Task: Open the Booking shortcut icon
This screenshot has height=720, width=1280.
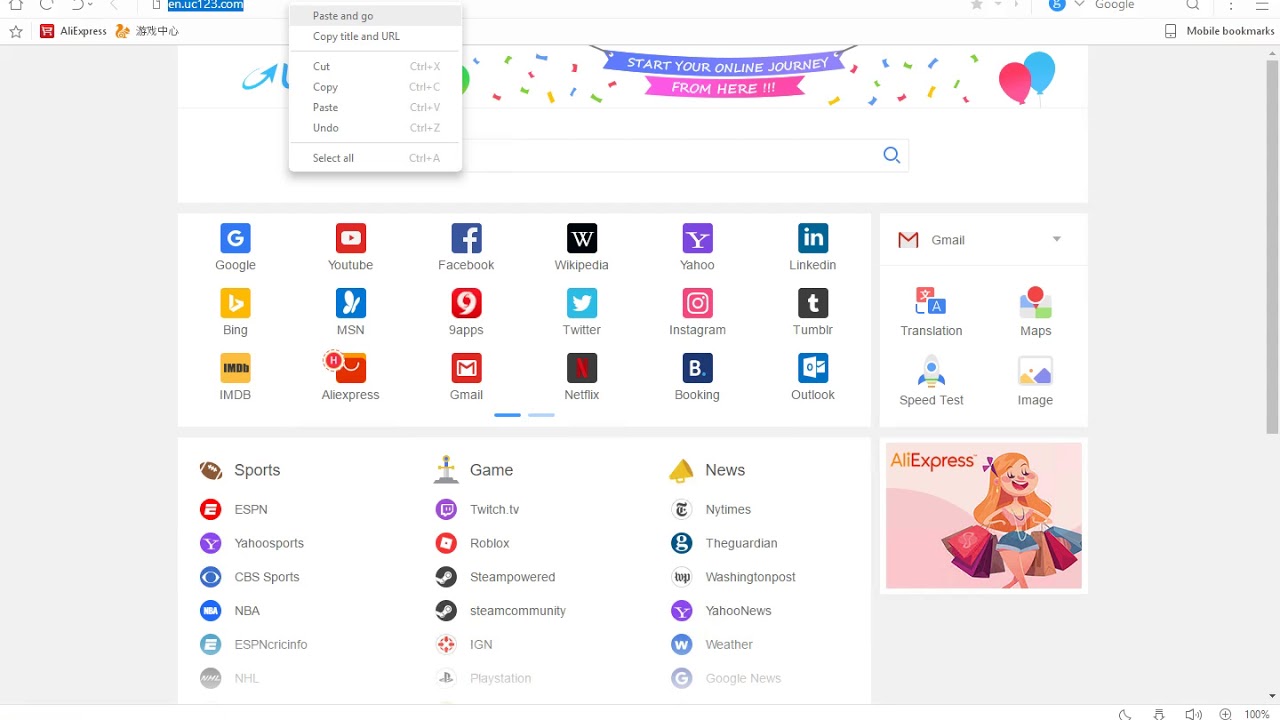Action: 697,368
